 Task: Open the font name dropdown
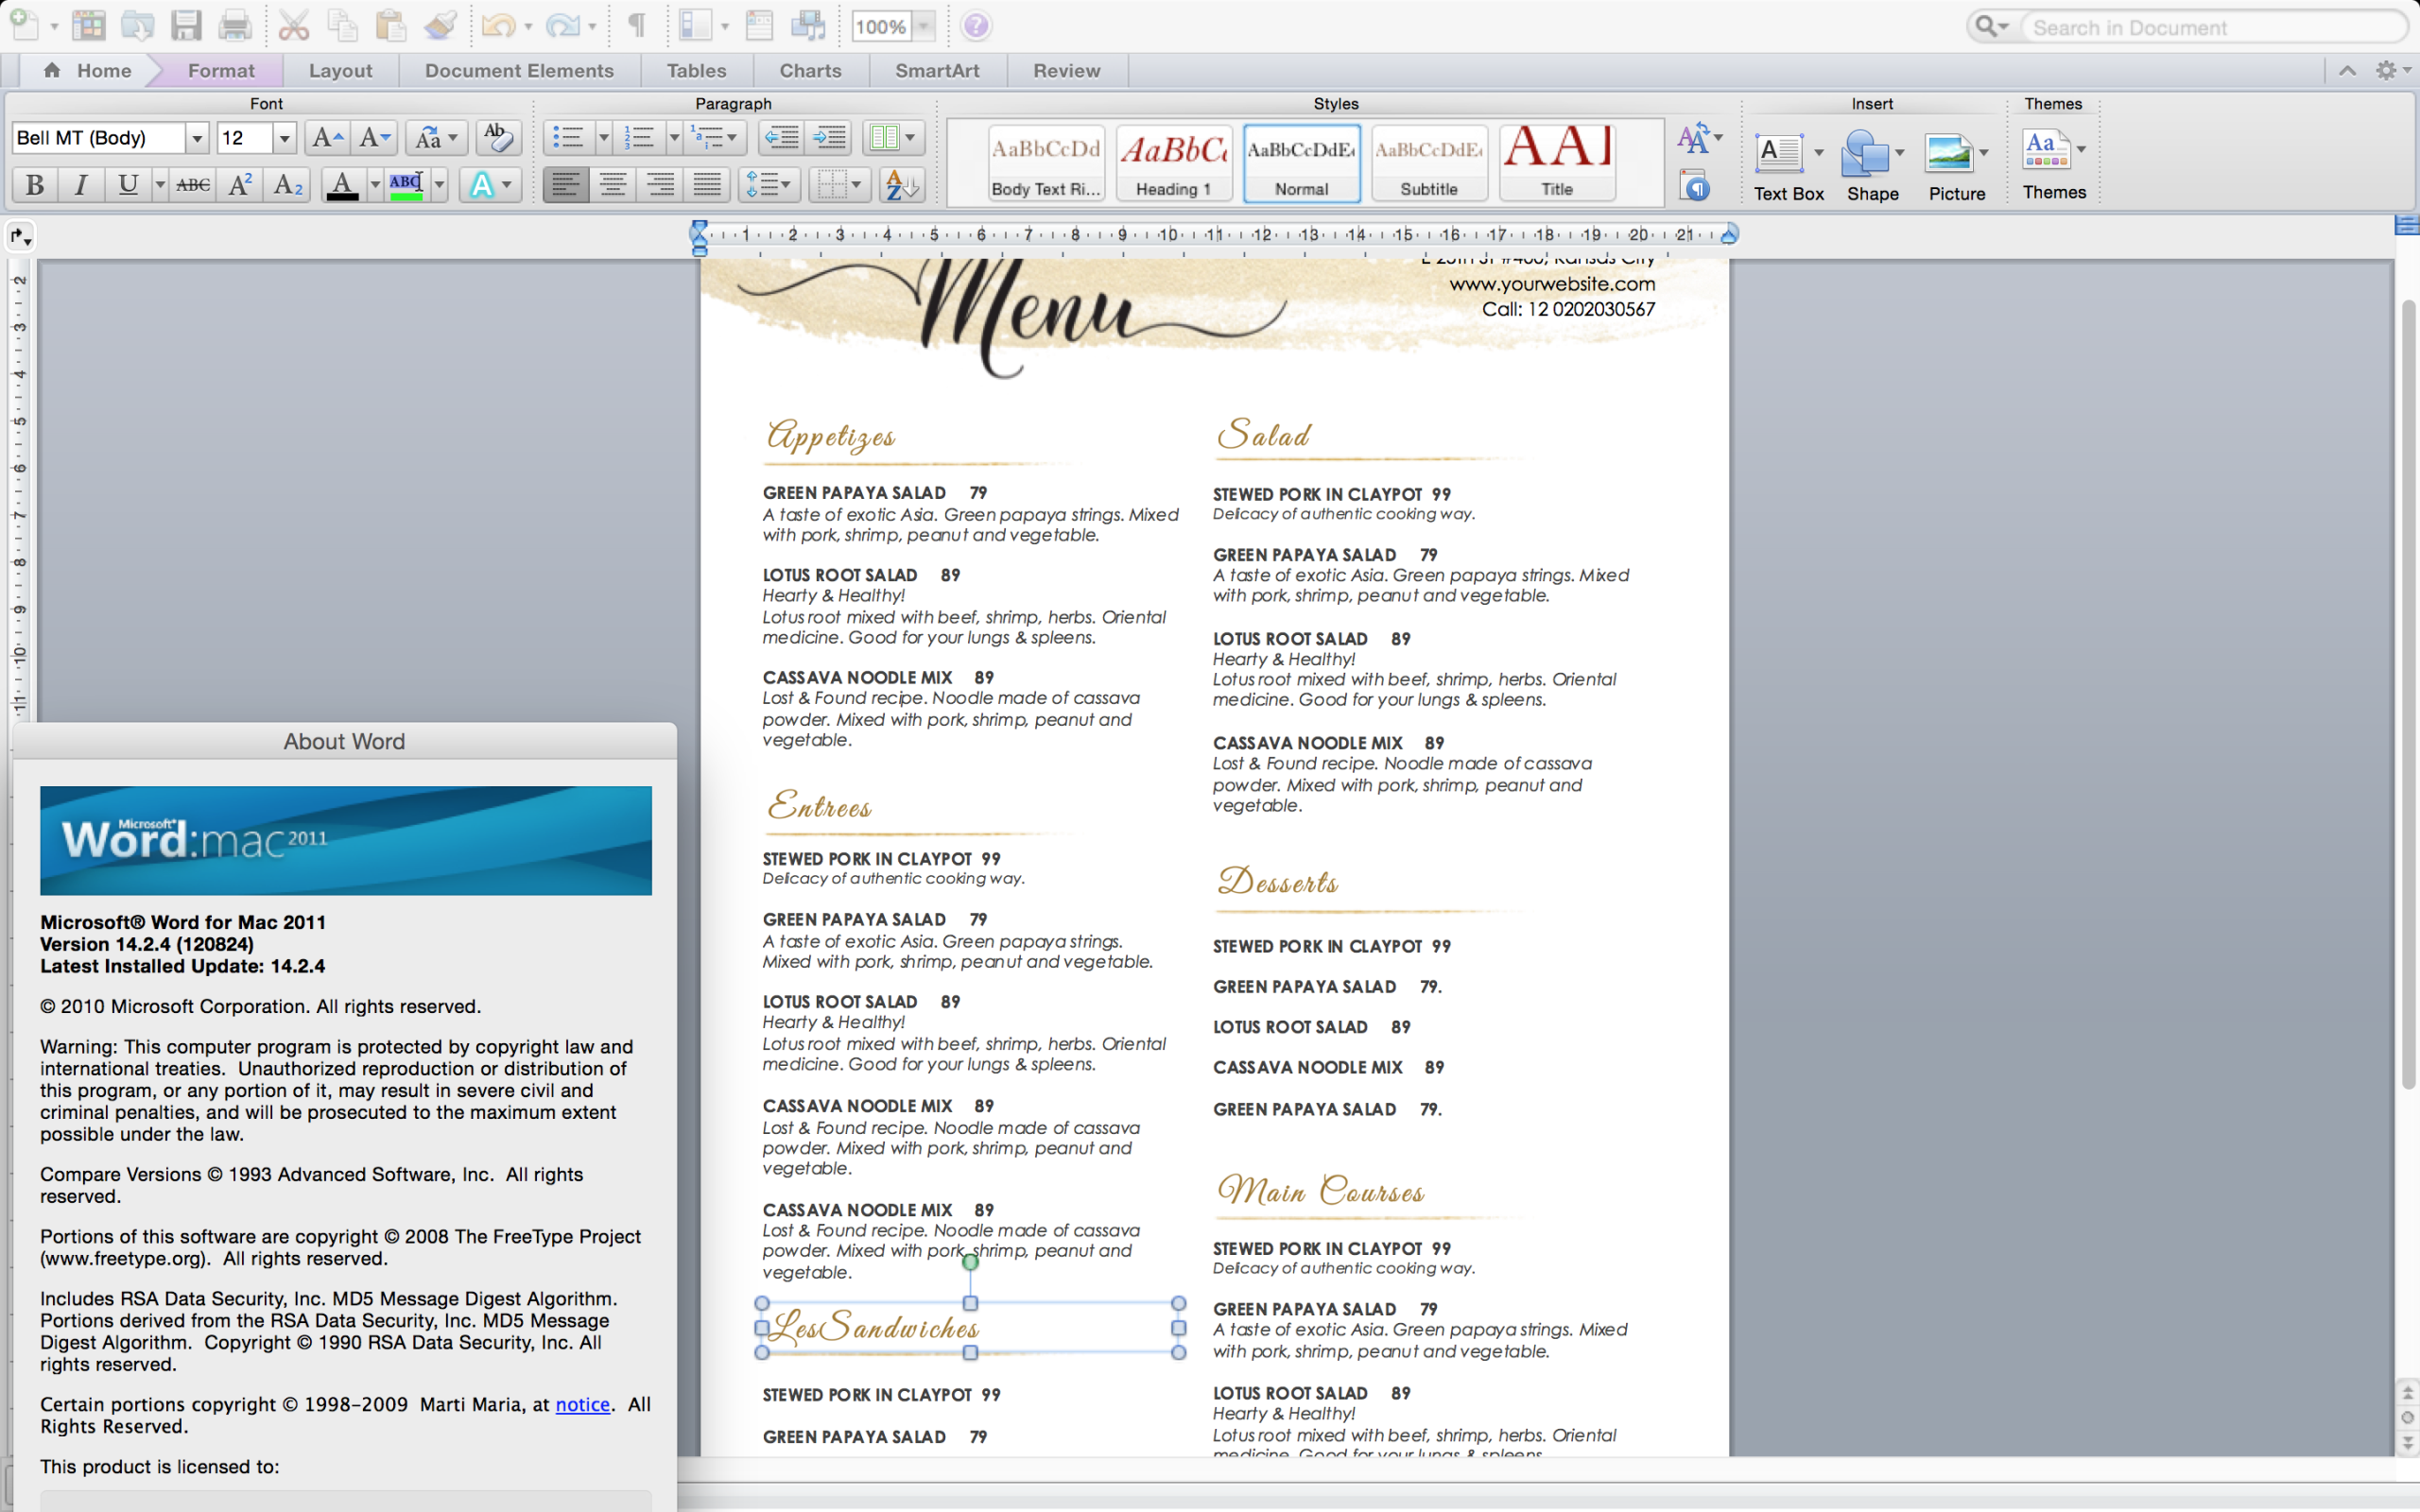(x=197, y=138)
